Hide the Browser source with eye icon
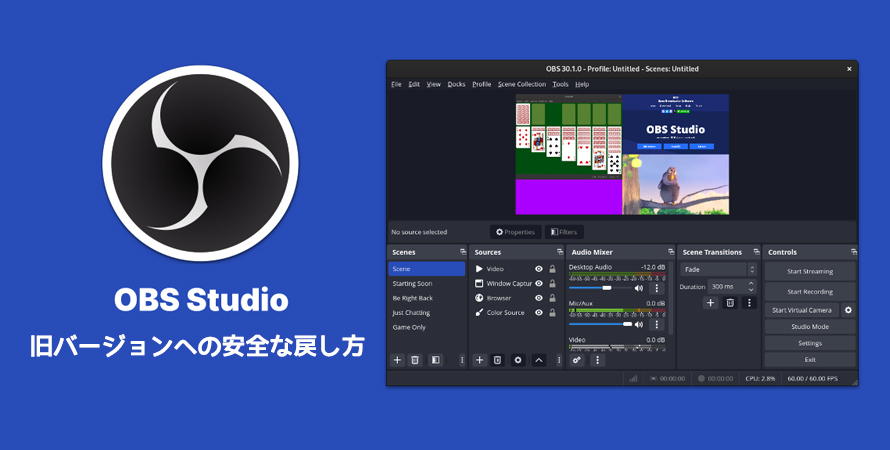The image size is (890, 450). click(539, 298)
